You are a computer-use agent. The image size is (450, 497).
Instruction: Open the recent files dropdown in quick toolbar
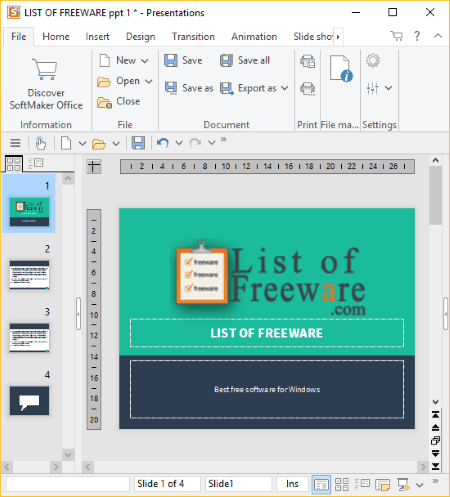pyautogui.click(x=116, y=144)
